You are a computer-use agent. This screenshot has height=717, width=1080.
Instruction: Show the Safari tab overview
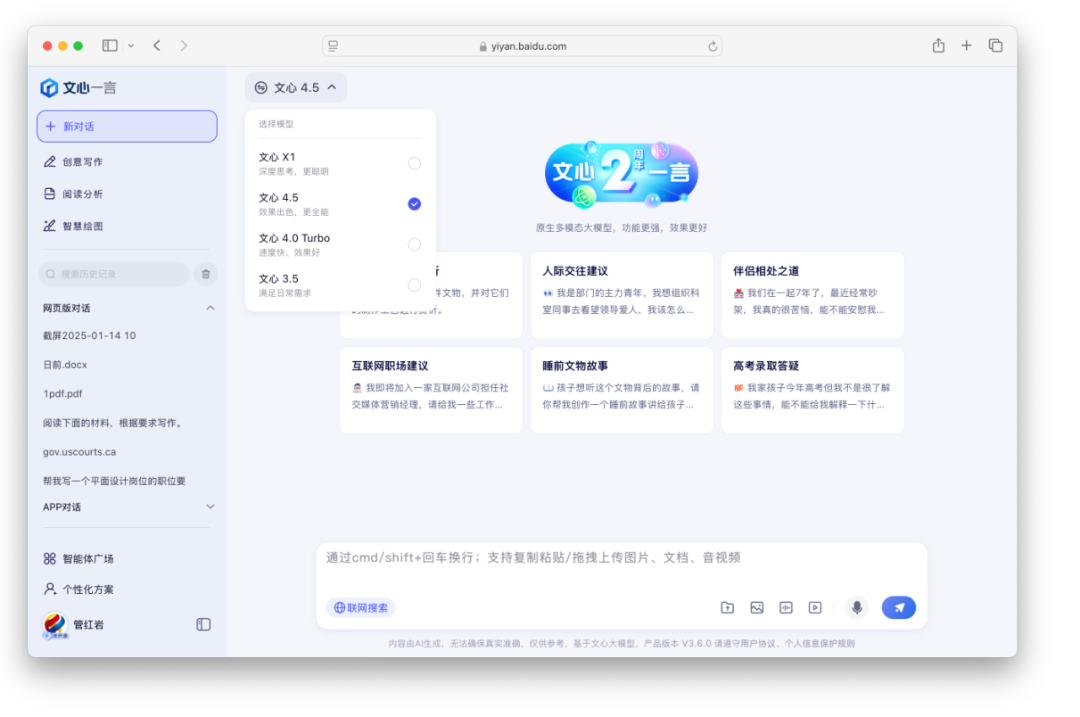click(995, 45)
